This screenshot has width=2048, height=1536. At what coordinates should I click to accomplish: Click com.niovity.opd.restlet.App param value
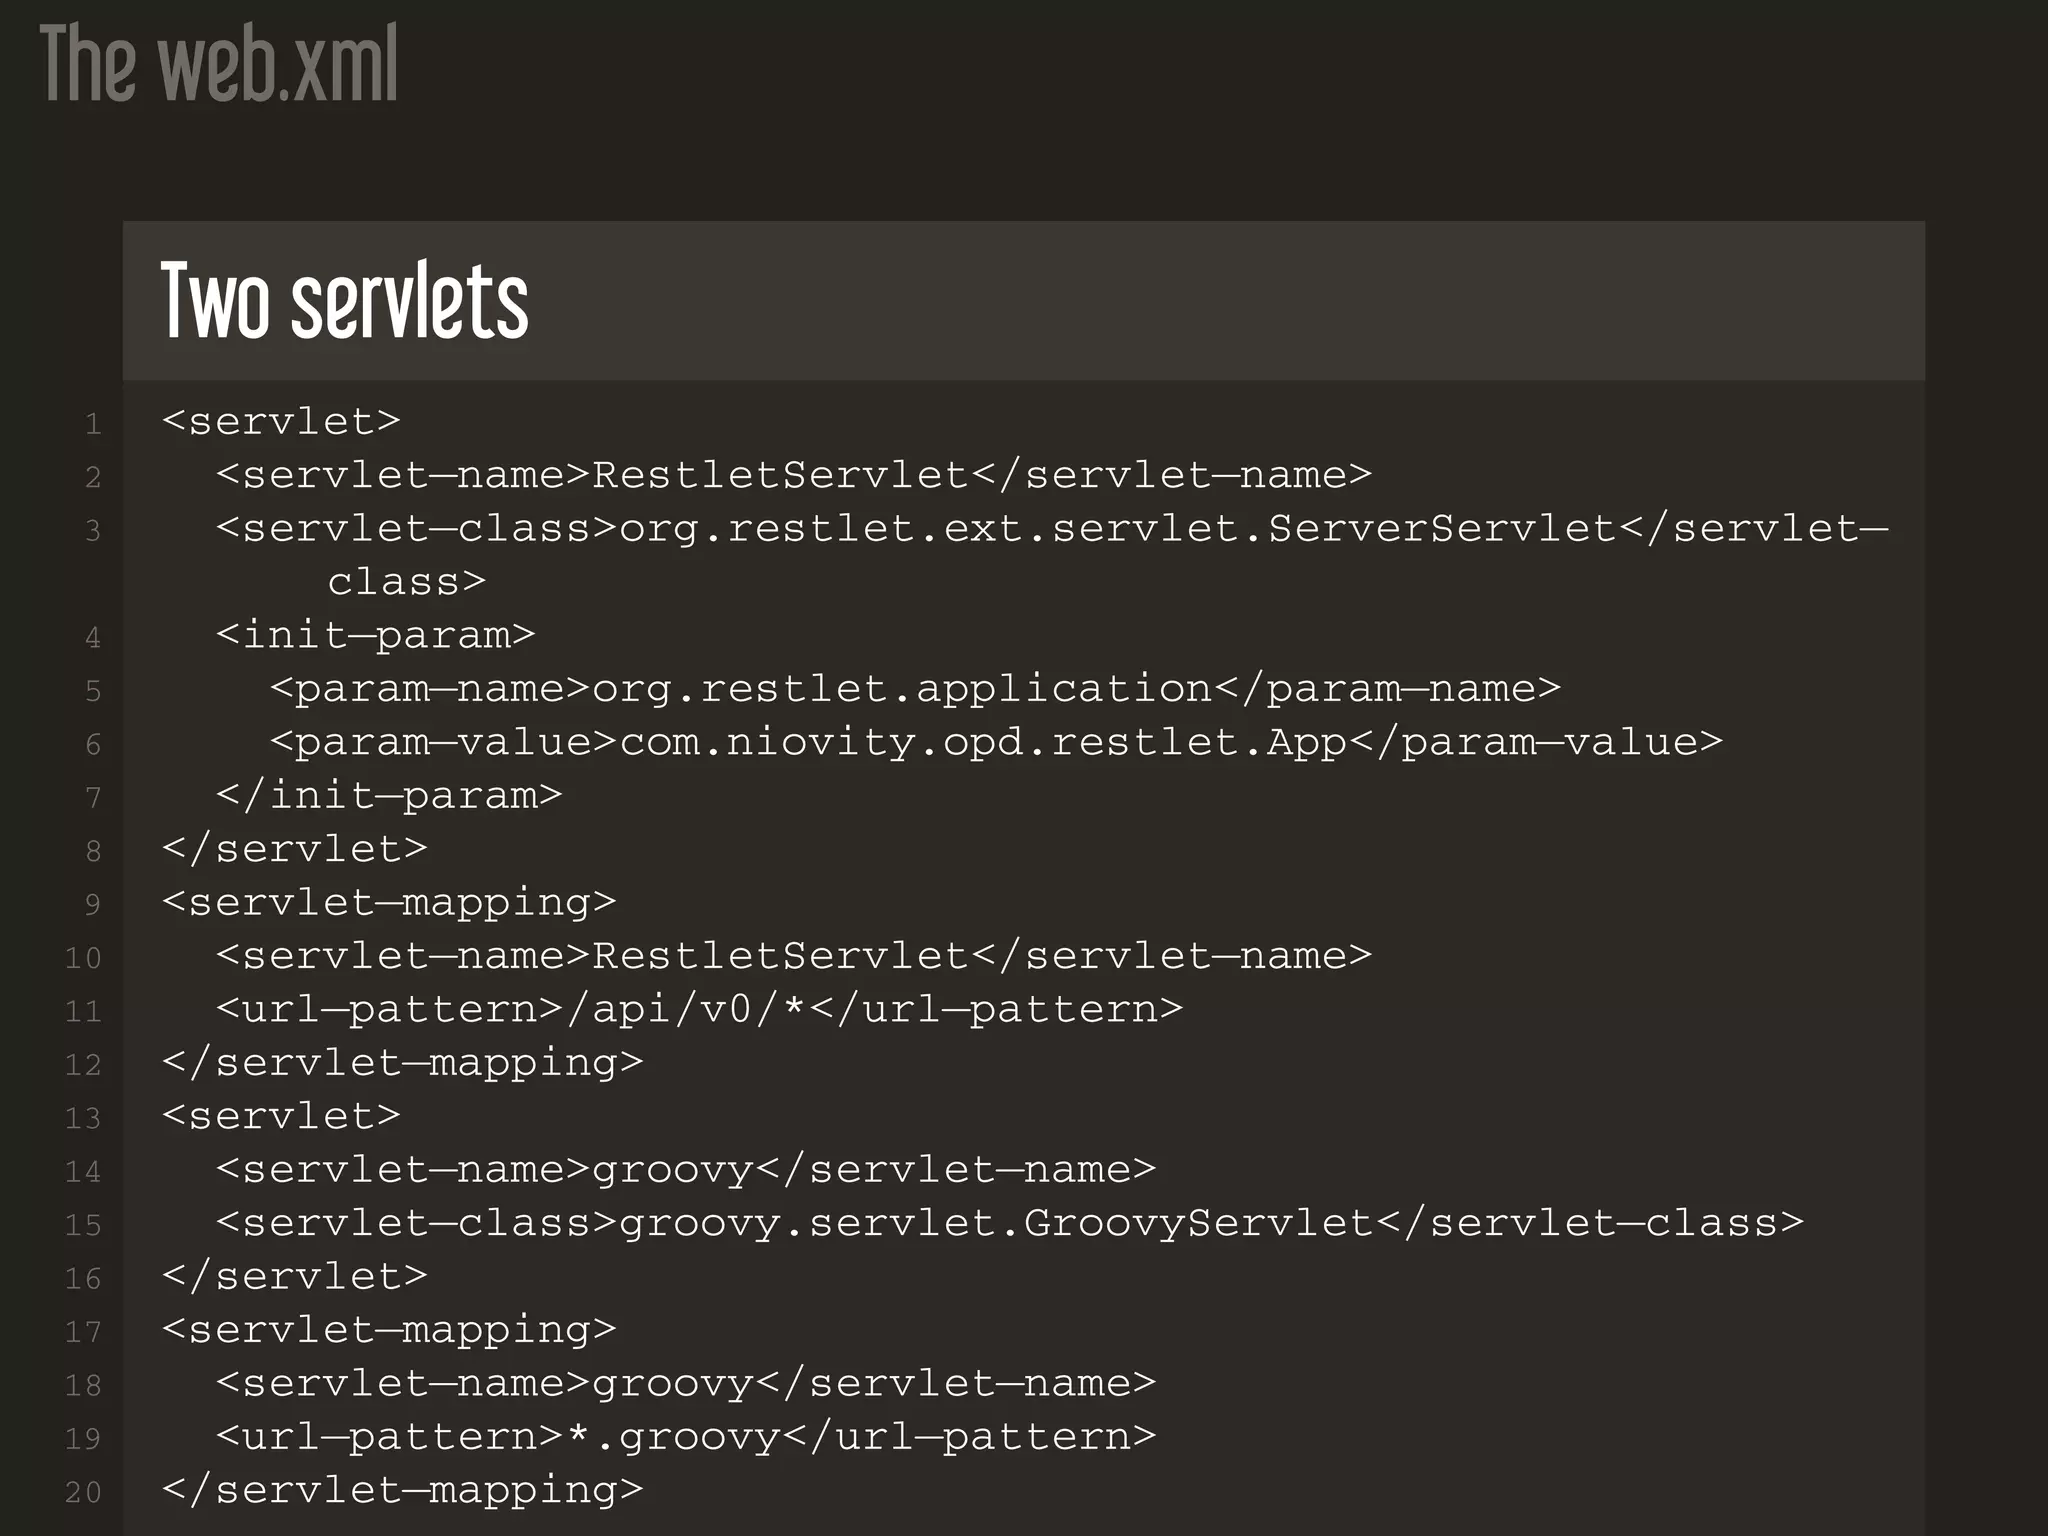point(983,742)
